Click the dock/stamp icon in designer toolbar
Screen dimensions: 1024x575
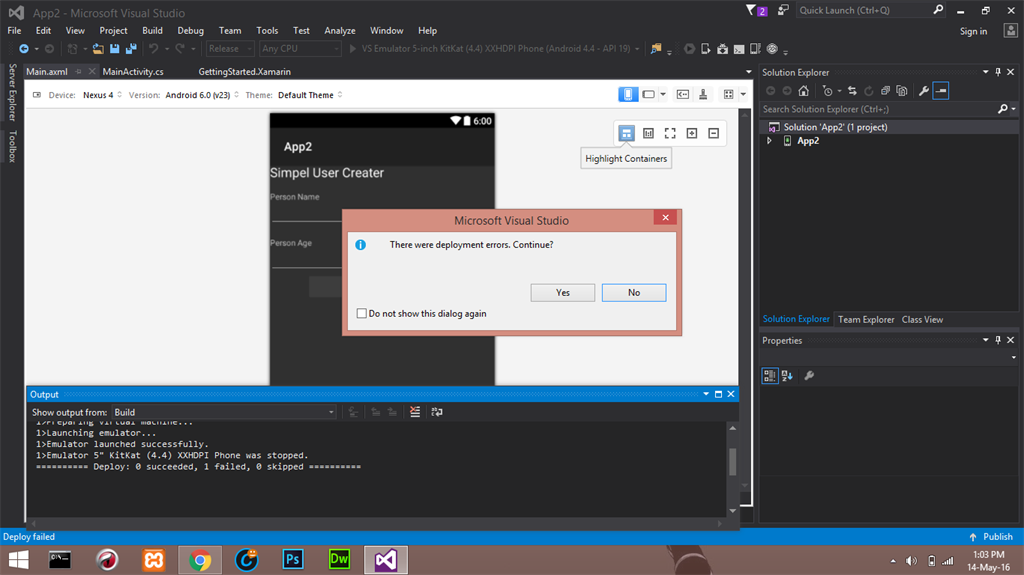coord(703,95)
